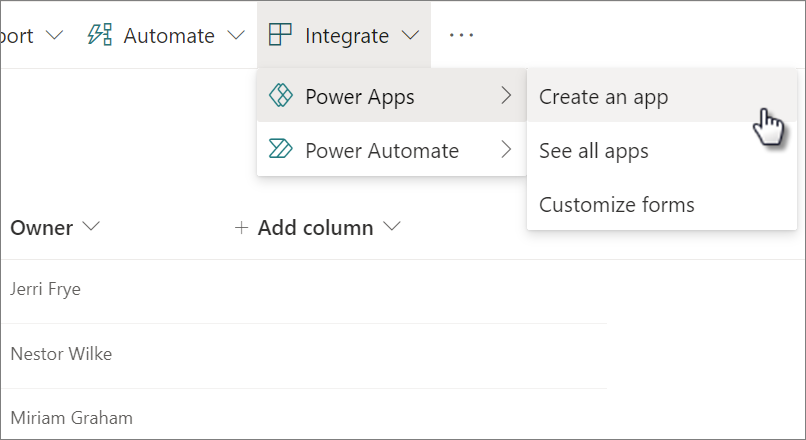Click the Power Automate arrow icon

click(x=281, y=150)
